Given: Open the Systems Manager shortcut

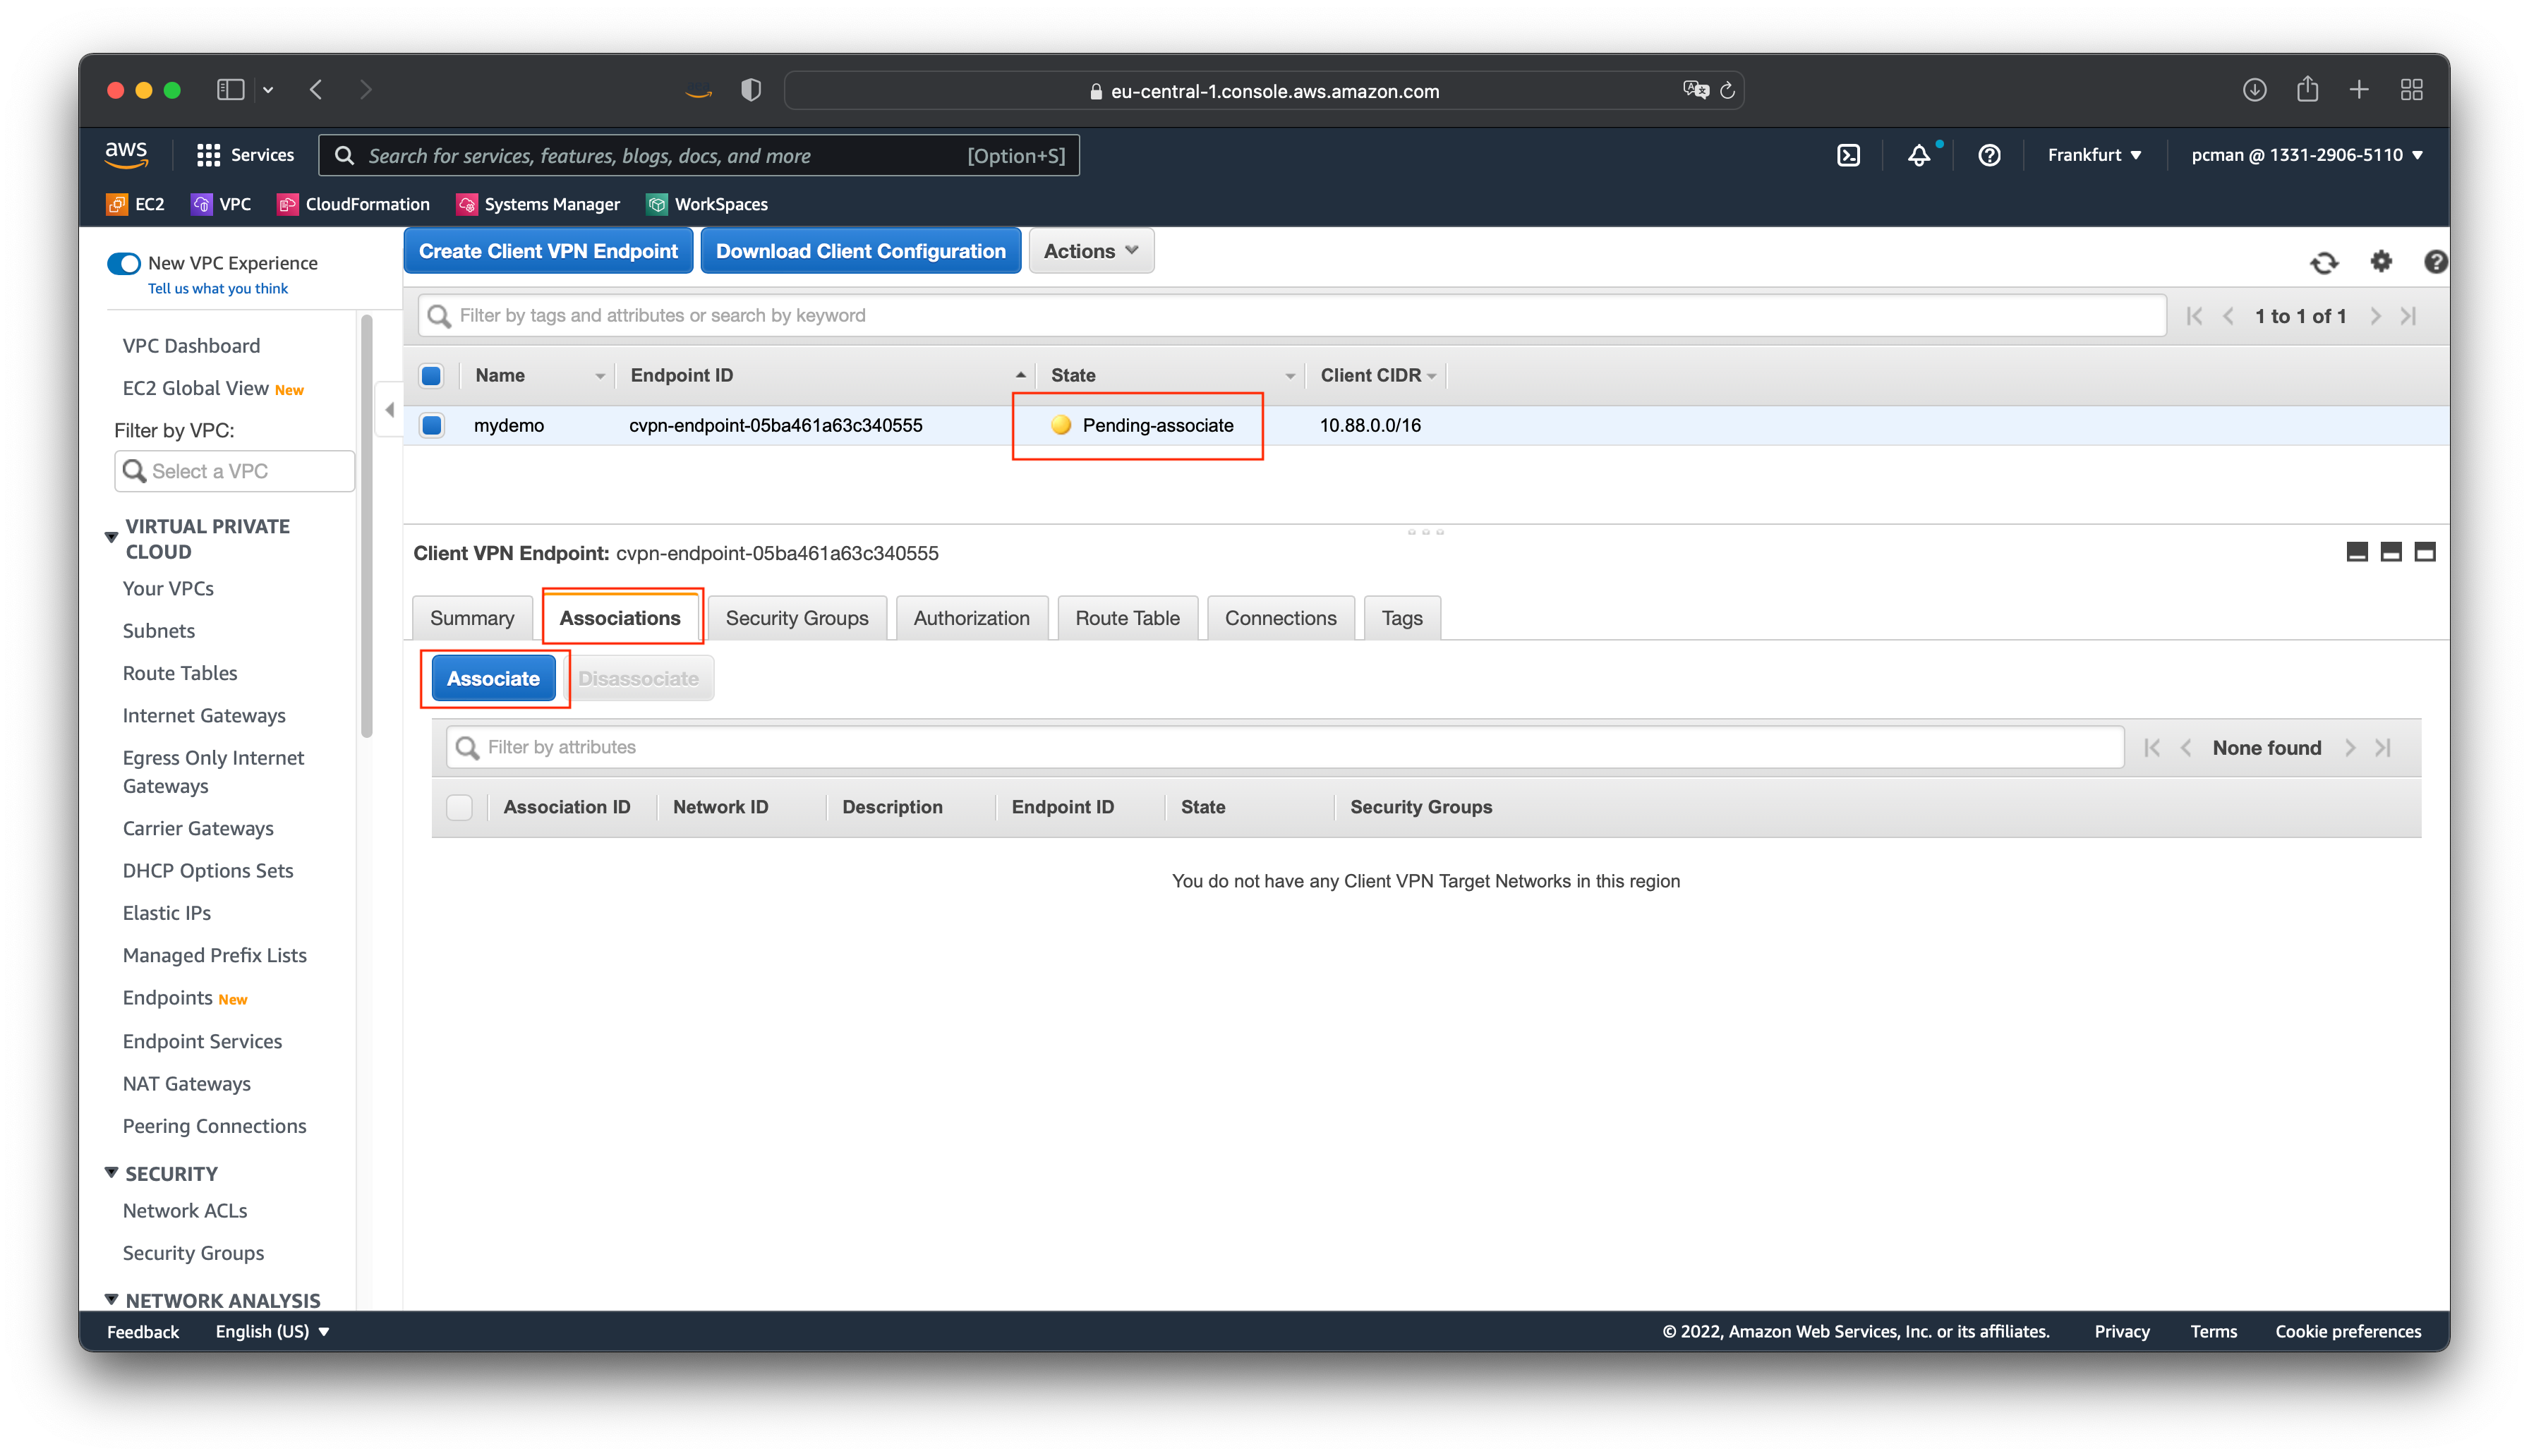Looking at the screenshot, I should click(537, 204).
